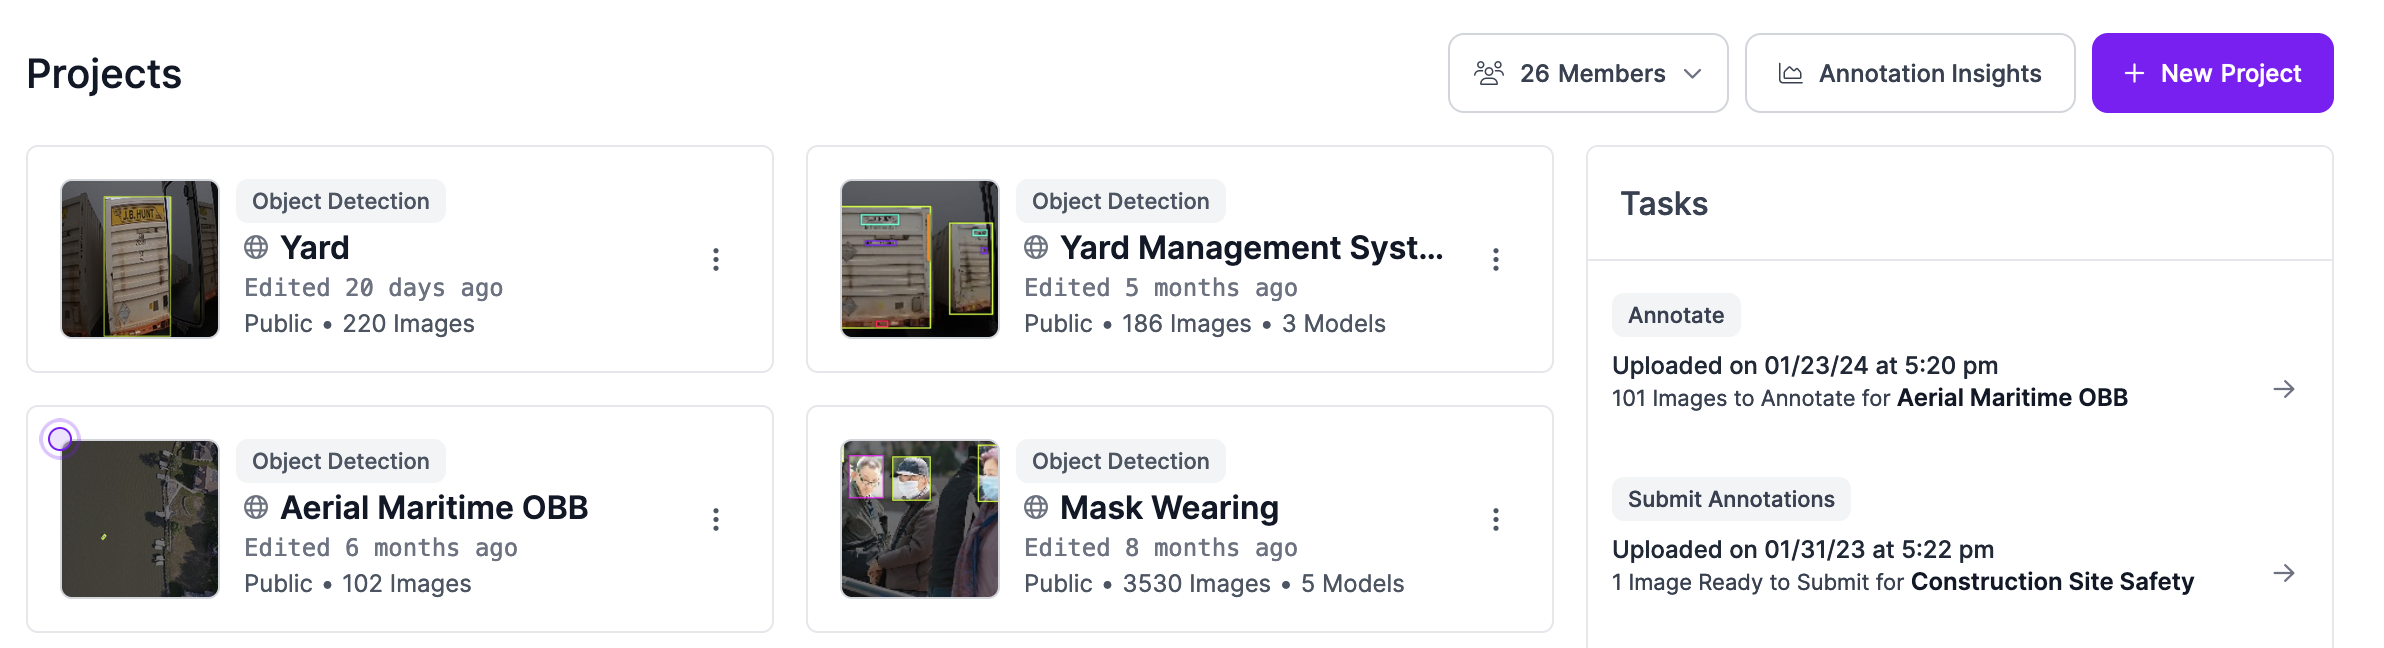Open options menu for Yard Management System

click(1496, 259)
